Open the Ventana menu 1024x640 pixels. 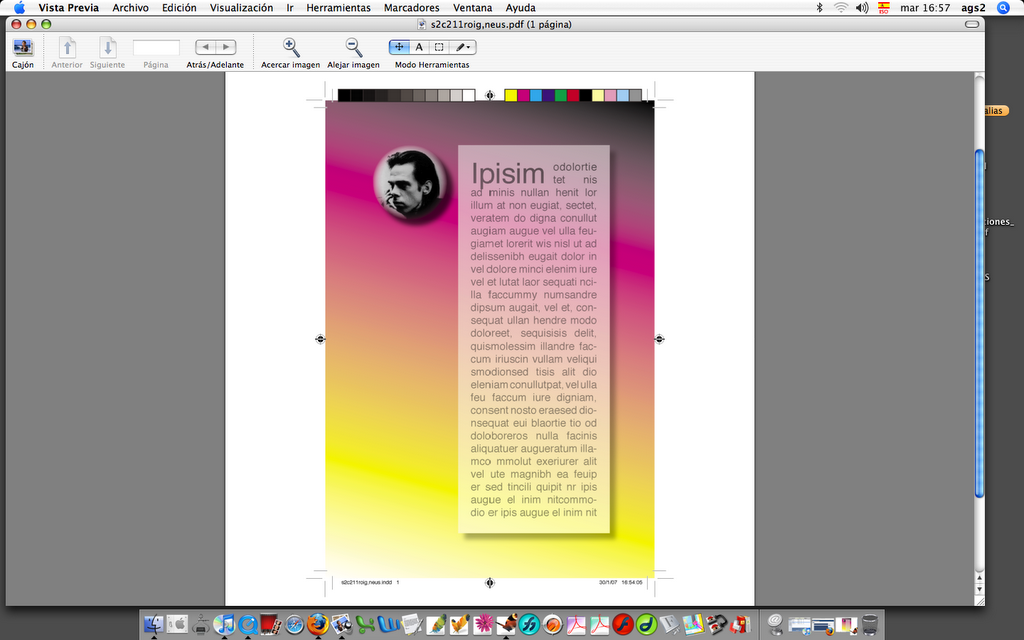click(472, 8)
